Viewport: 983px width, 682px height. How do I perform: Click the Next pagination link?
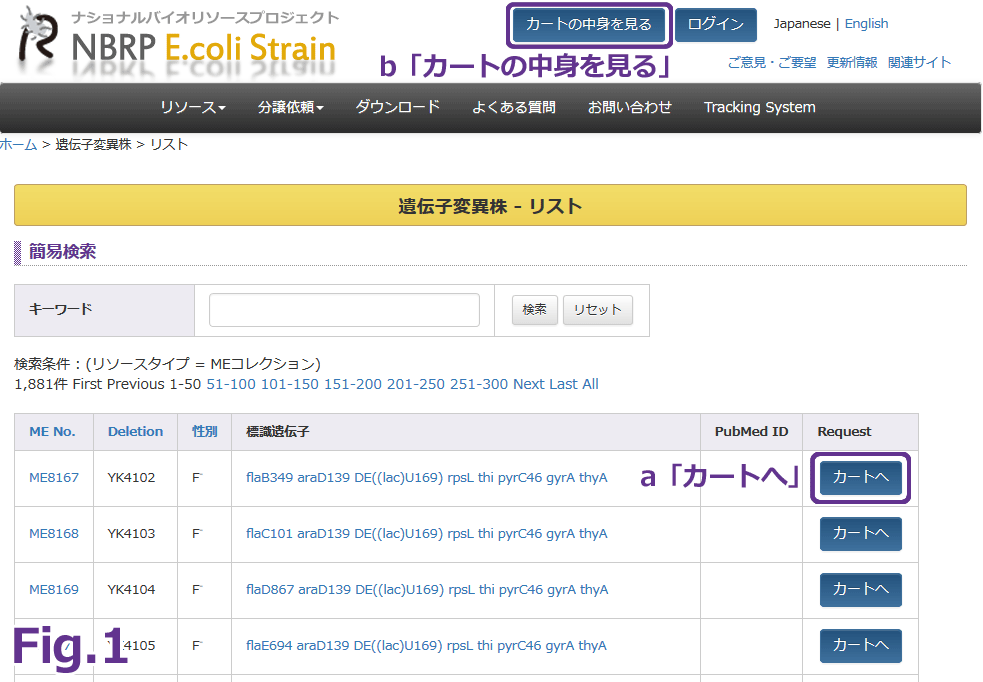tap(528, 384)
